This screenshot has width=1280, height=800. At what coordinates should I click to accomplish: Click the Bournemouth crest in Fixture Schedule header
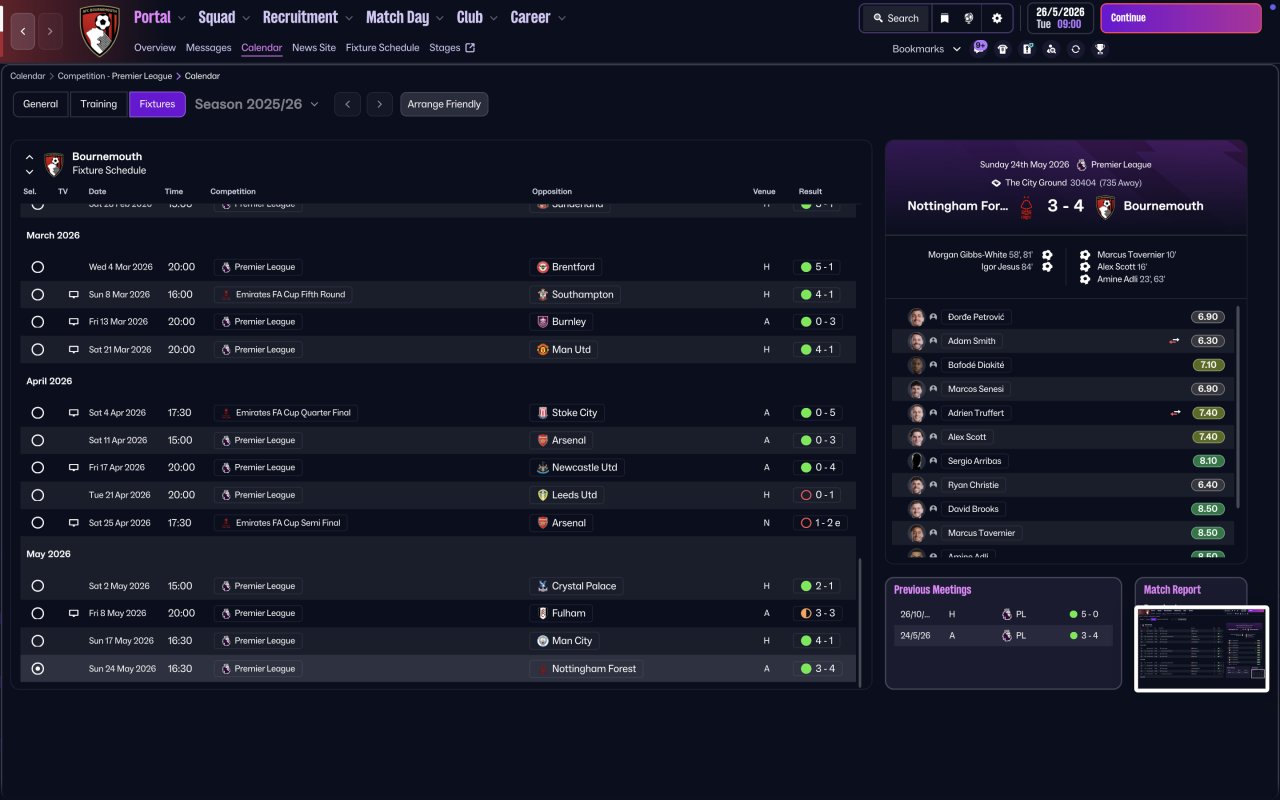coord(54,164)
